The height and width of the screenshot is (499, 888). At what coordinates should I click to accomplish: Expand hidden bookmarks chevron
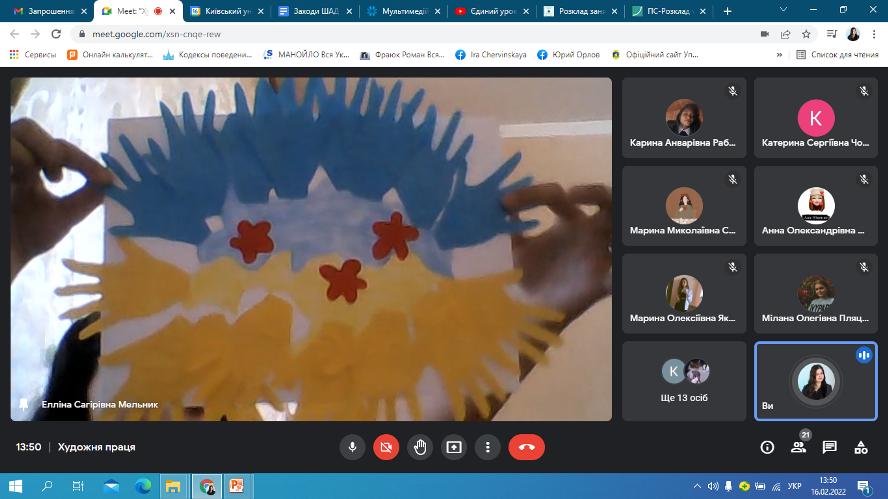(779, 55)
